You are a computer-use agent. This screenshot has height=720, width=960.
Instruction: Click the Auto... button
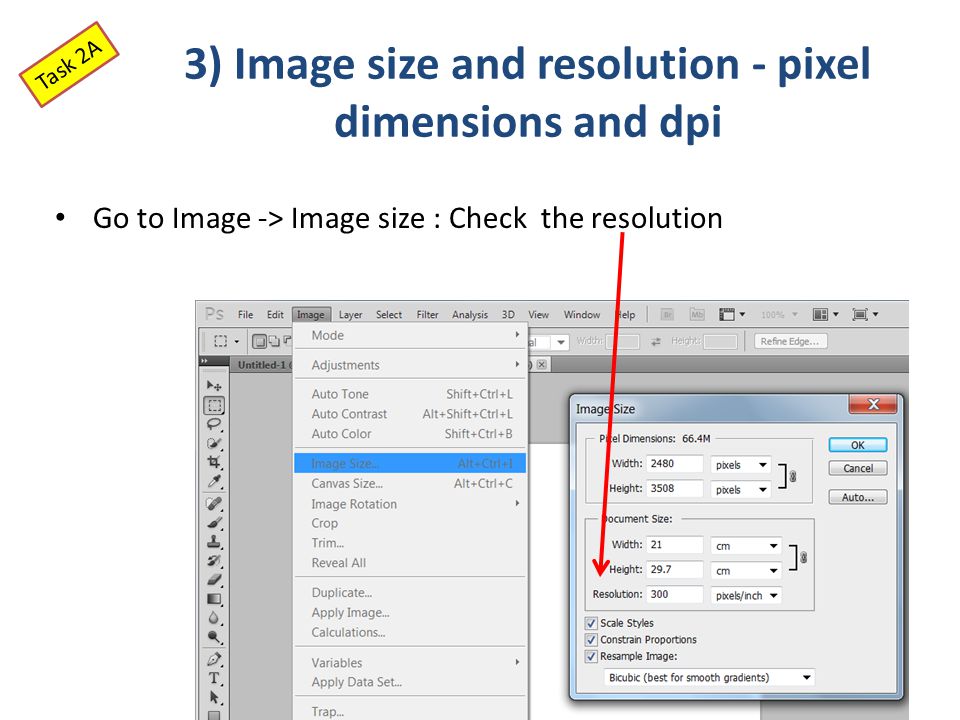click(858, 497)
